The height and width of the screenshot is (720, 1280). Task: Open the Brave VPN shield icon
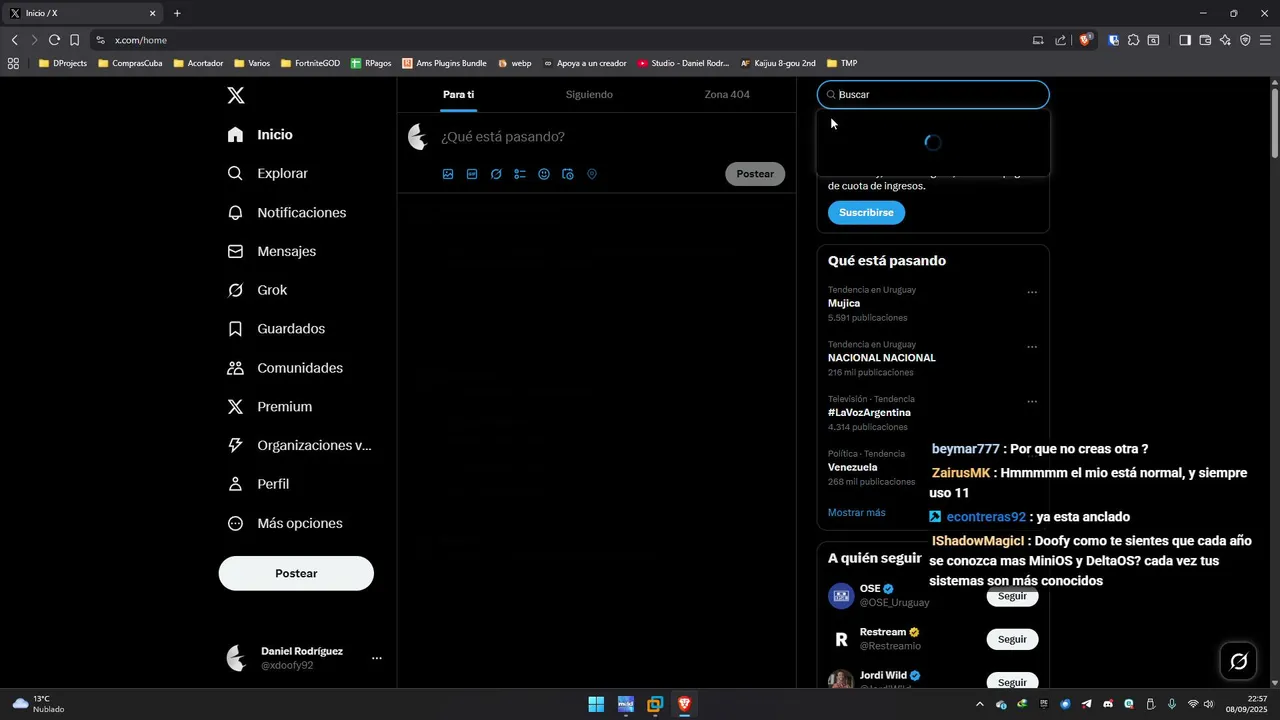tap(1245, 40)
